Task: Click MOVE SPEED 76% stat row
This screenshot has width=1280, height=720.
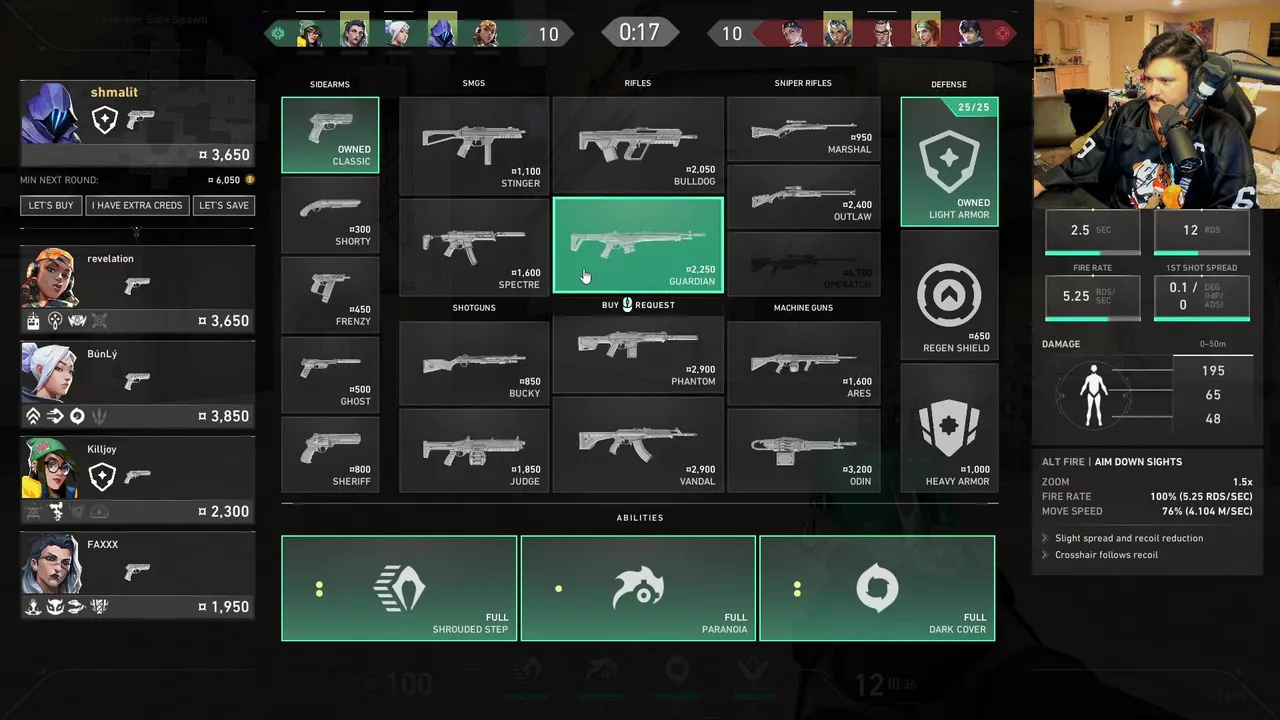Action: [x=1147, y=511]
